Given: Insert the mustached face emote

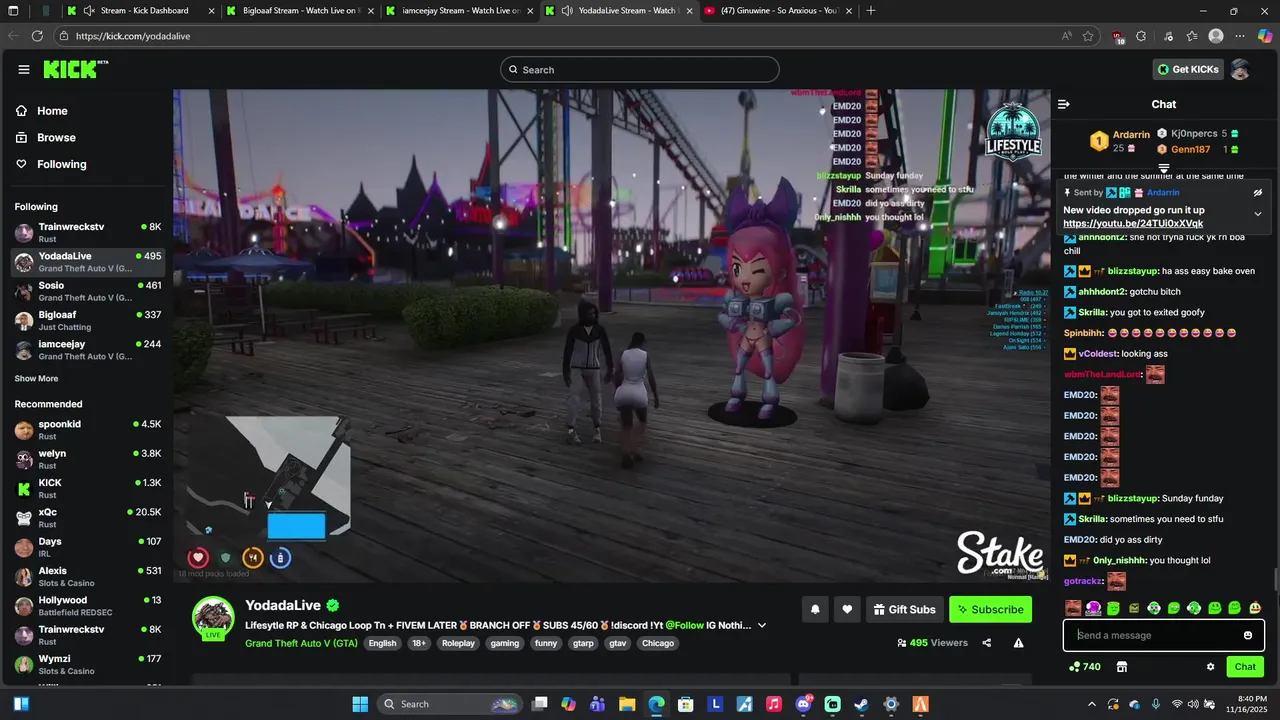Looking at the screenshot, I should pyautogui.click(x=1073, y=608).
